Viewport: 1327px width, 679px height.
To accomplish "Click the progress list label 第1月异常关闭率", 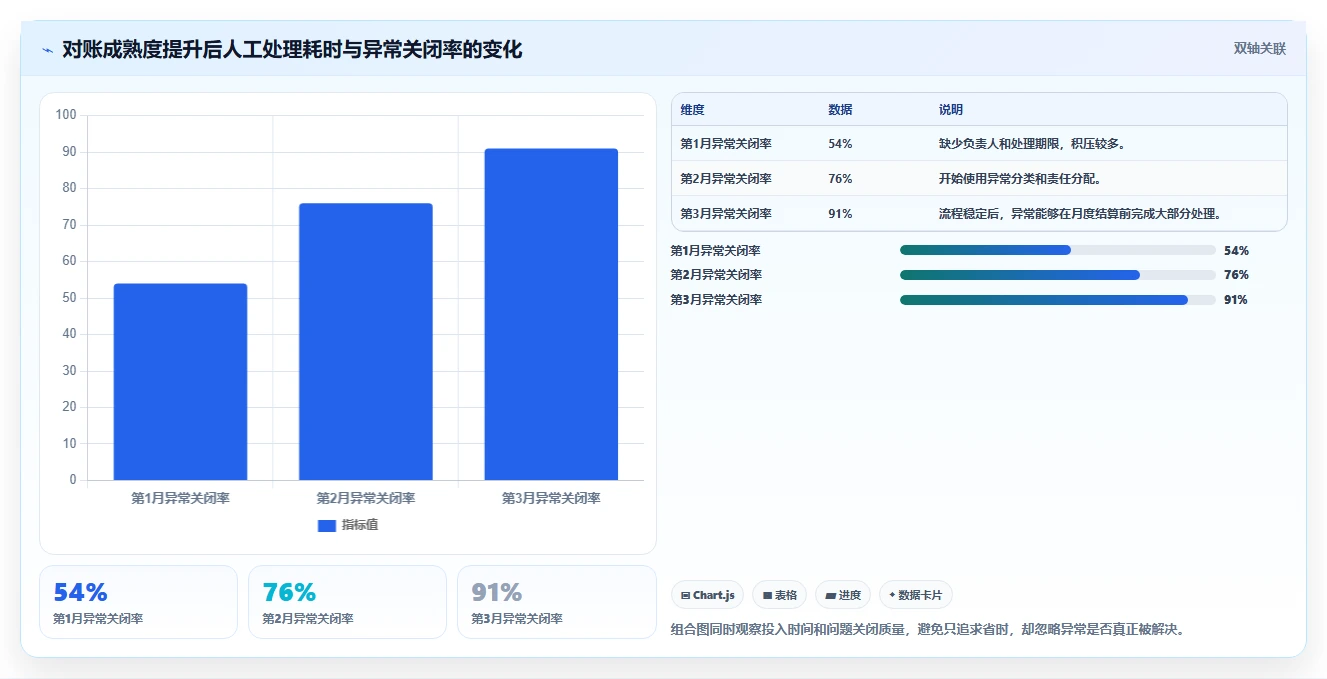I will pos(716,251).
